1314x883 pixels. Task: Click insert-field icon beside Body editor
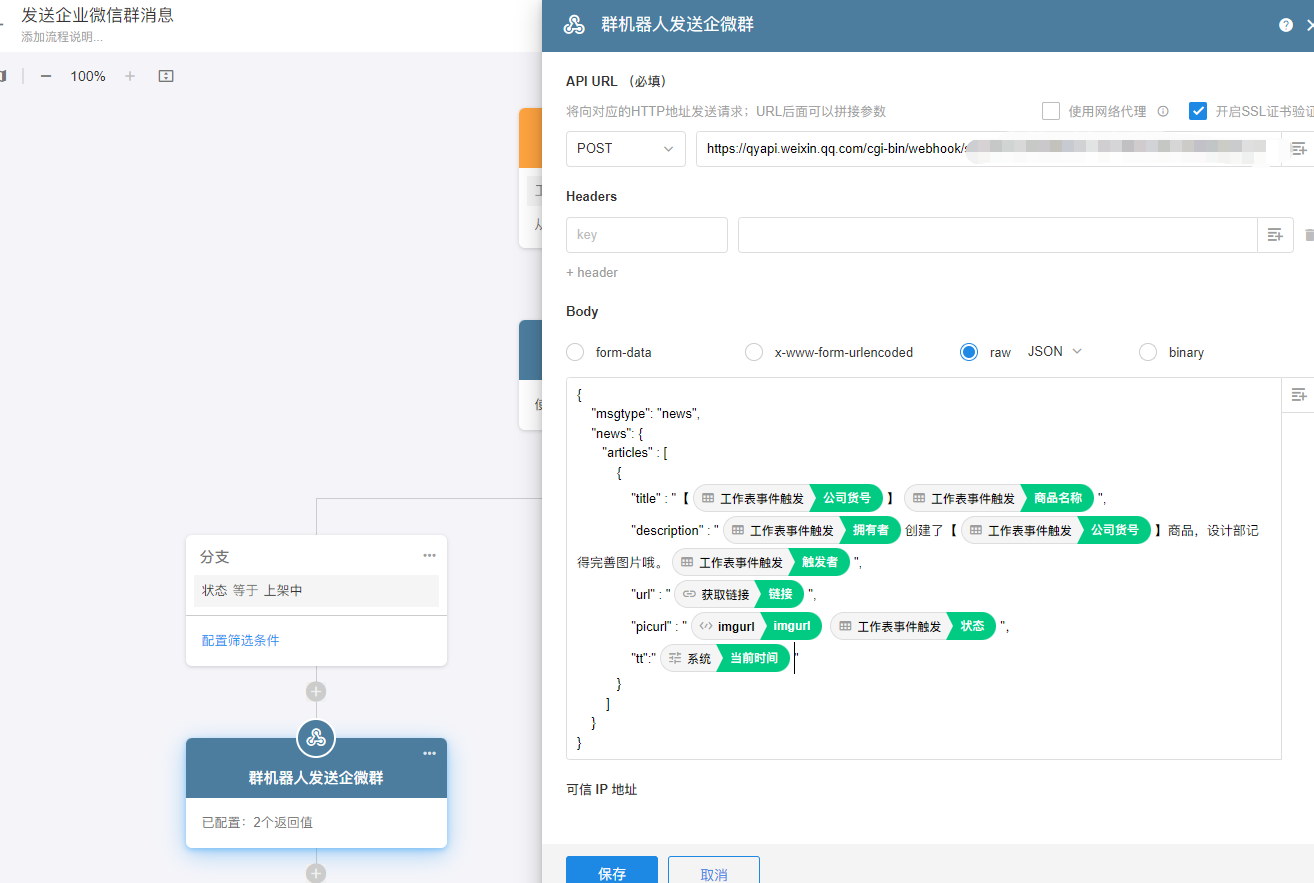pos(1298,395)
